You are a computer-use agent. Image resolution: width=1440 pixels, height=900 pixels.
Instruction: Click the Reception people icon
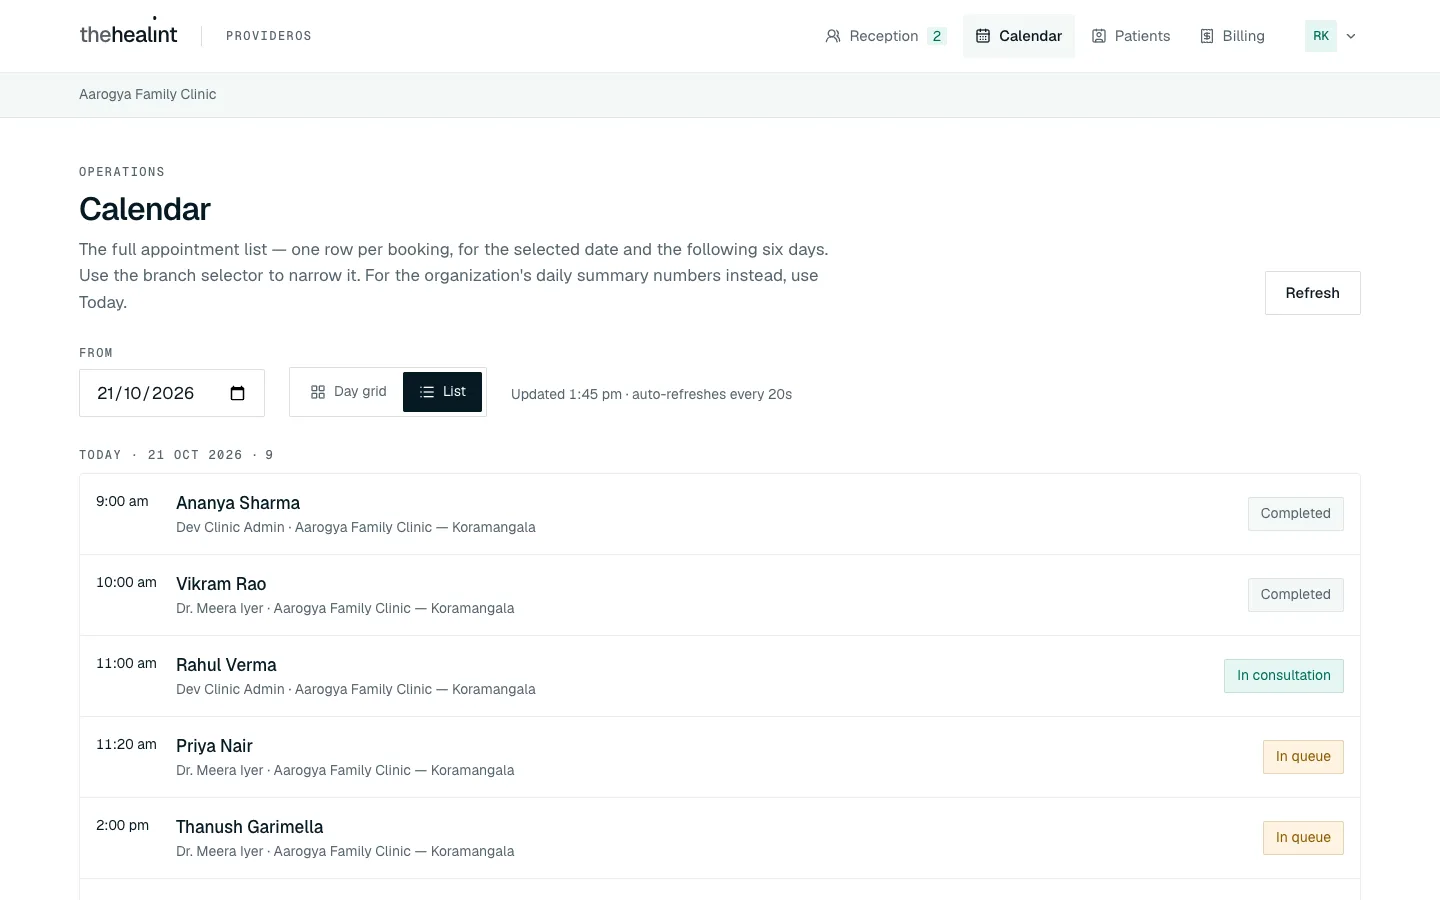pyautogui.click(x=833, y=36)
